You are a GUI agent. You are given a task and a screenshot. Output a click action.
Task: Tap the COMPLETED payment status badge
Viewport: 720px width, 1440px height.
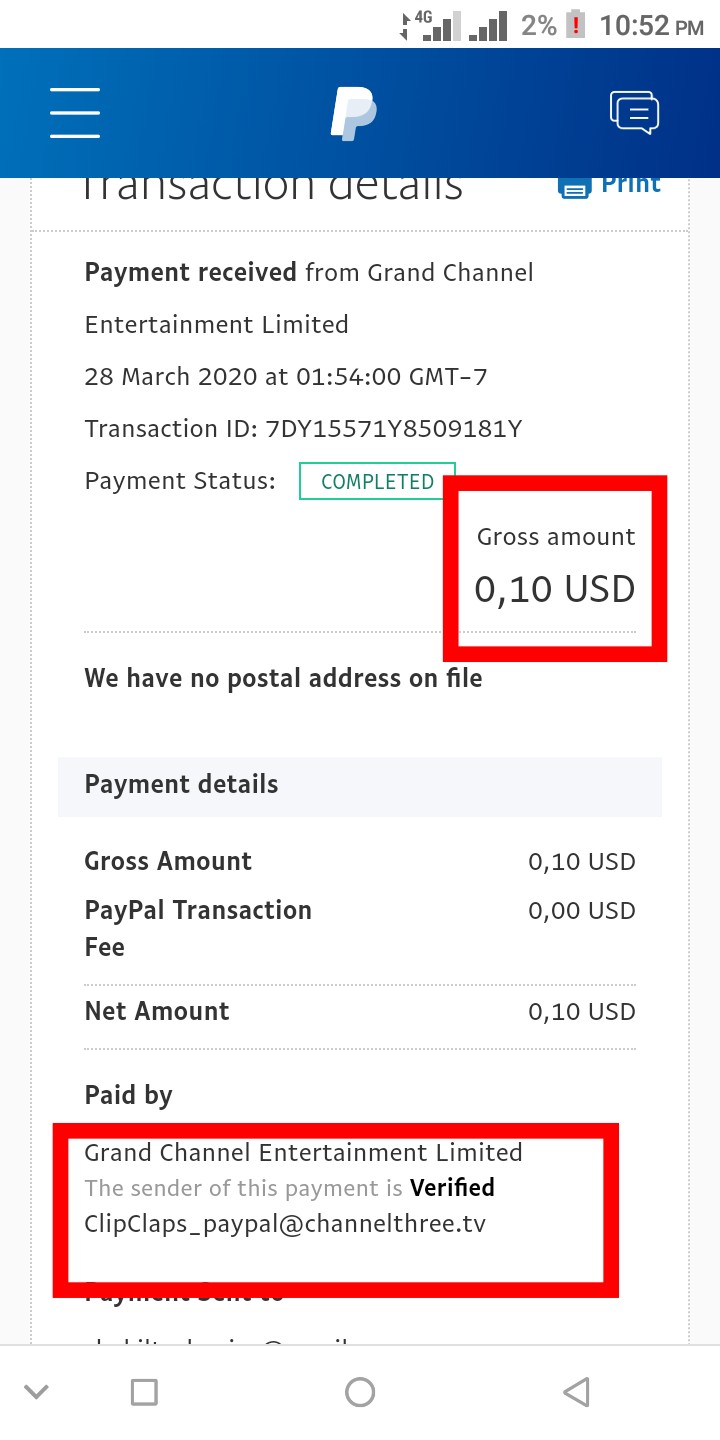[377, 481]
